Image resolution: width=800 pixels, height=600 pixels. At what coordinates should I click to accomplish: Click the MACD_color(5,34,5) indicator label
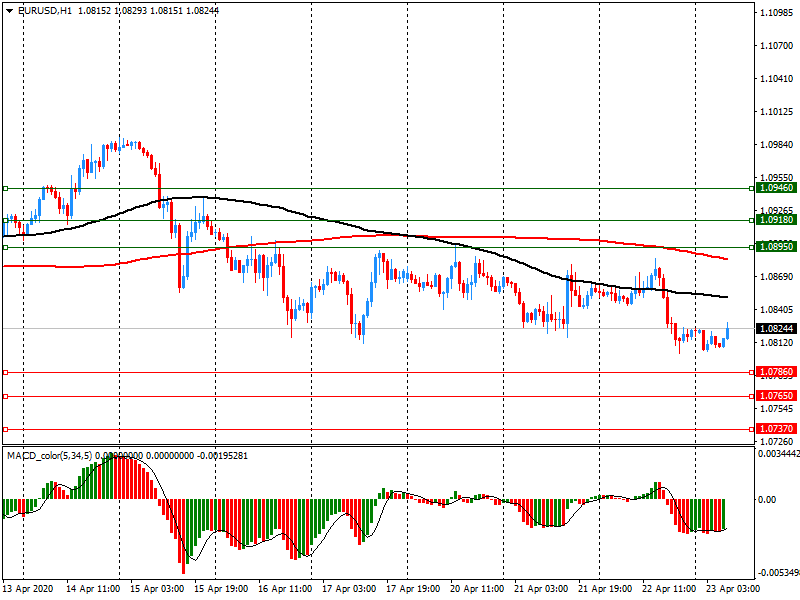49,456
